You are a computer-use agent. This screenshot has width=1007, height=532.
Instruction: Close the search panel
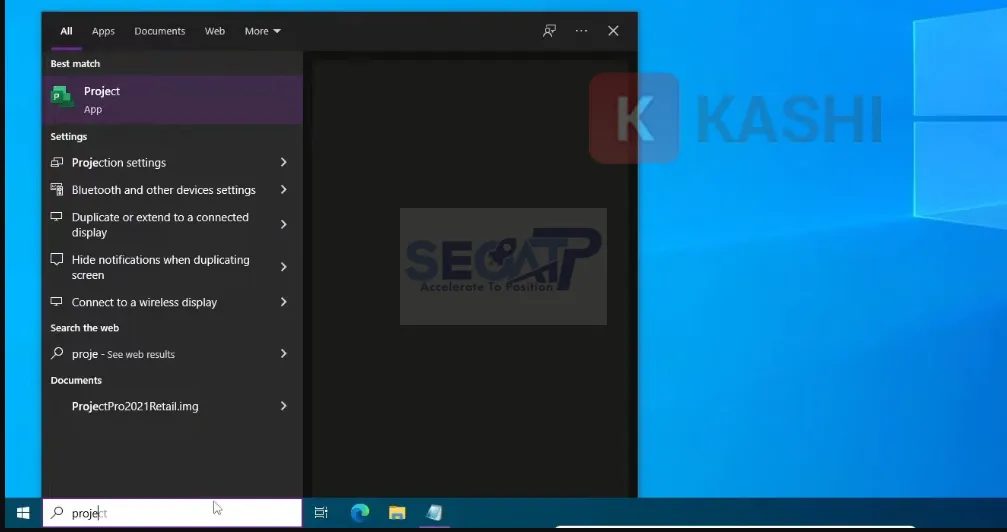[613, 31]
